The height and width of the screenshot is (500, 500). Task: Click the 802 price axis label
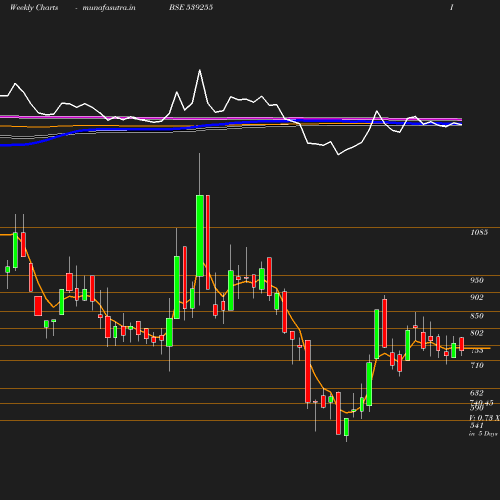coord(477,333)
